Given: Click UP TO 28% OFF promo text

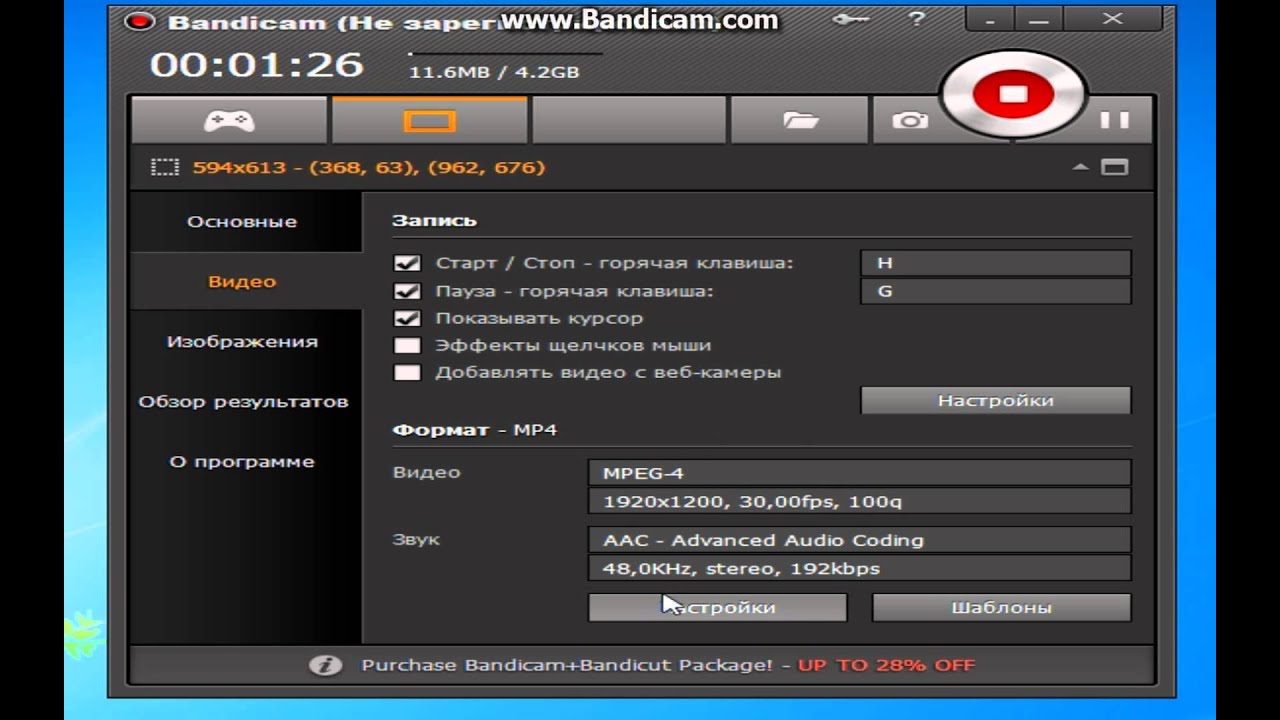Looking at the screenshot, I should coord(886,665).
